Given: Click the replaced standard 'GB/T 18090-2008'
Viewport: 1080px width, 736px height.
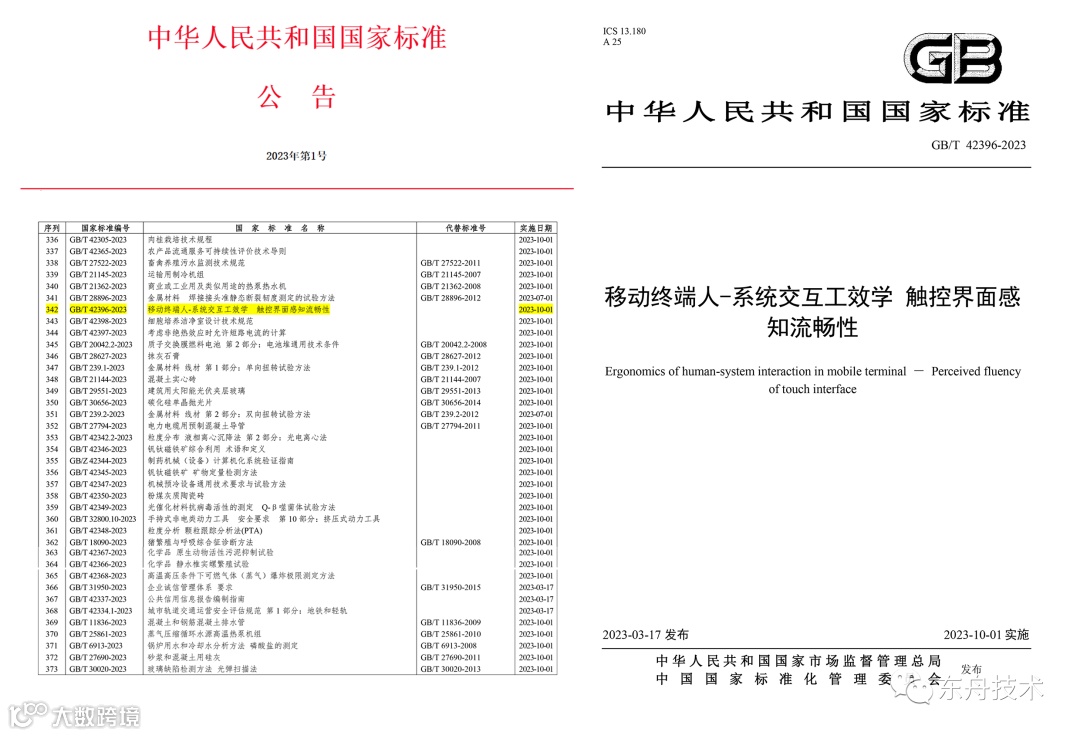Looking at the screenshot, I should (x=450, y=543).
